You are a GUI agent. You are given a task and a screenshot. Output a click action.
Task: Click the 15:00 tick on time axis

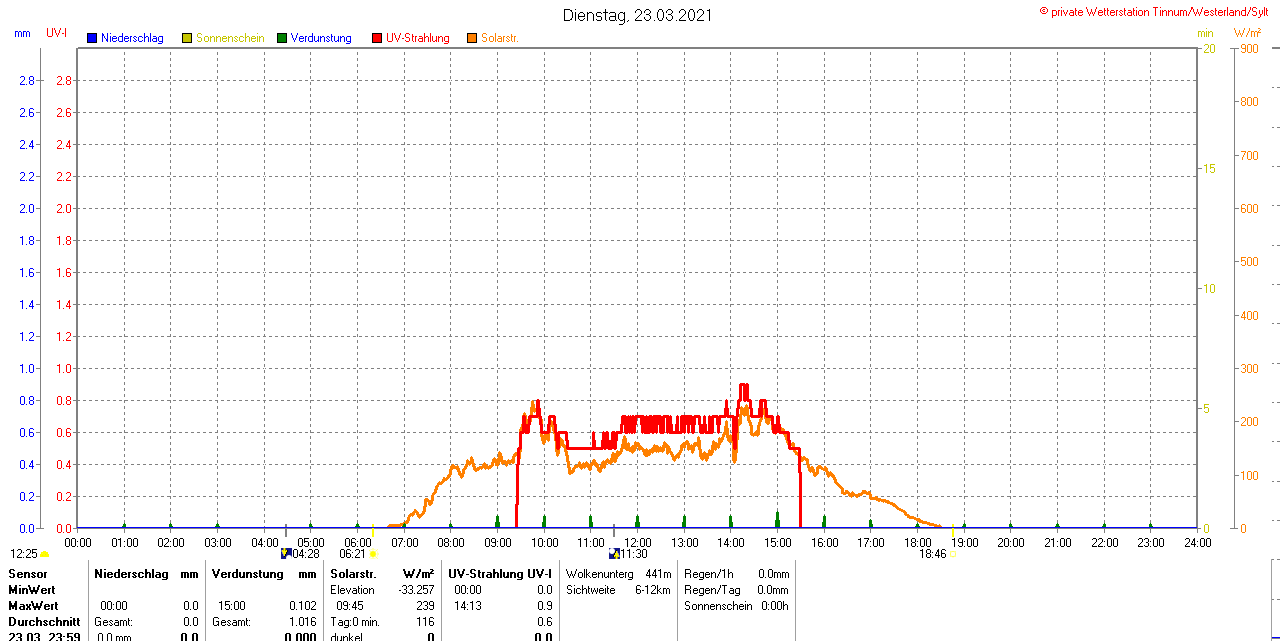pos(777,542)
